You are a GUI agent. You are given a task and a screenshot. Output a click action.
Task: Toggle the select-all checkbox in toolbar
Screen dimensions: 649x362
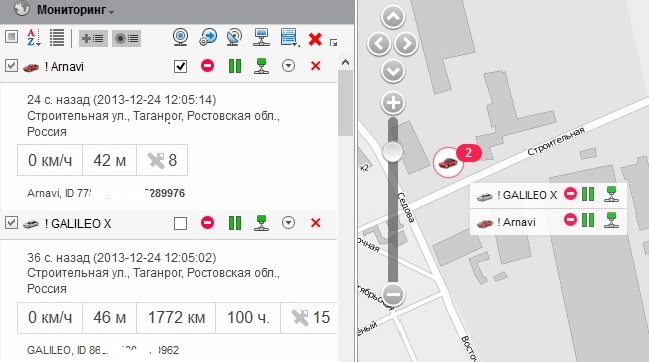tap(12, 37)
